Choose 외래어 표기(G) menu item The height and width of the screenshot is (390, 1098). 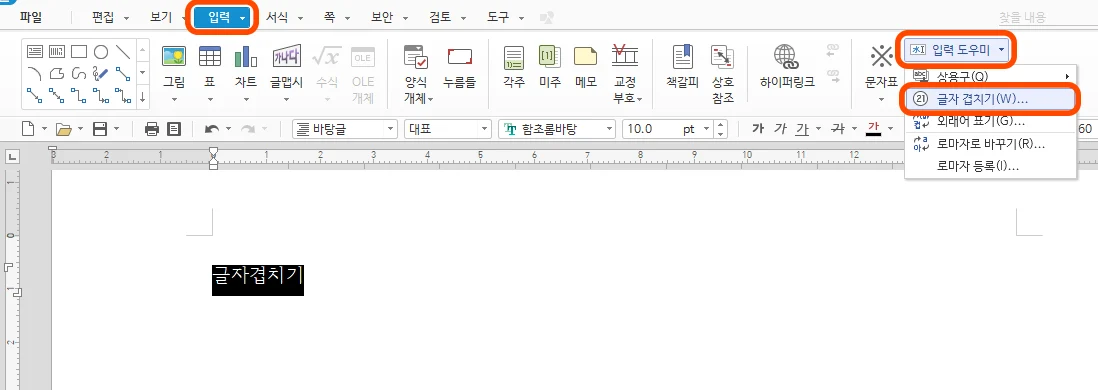989,122
